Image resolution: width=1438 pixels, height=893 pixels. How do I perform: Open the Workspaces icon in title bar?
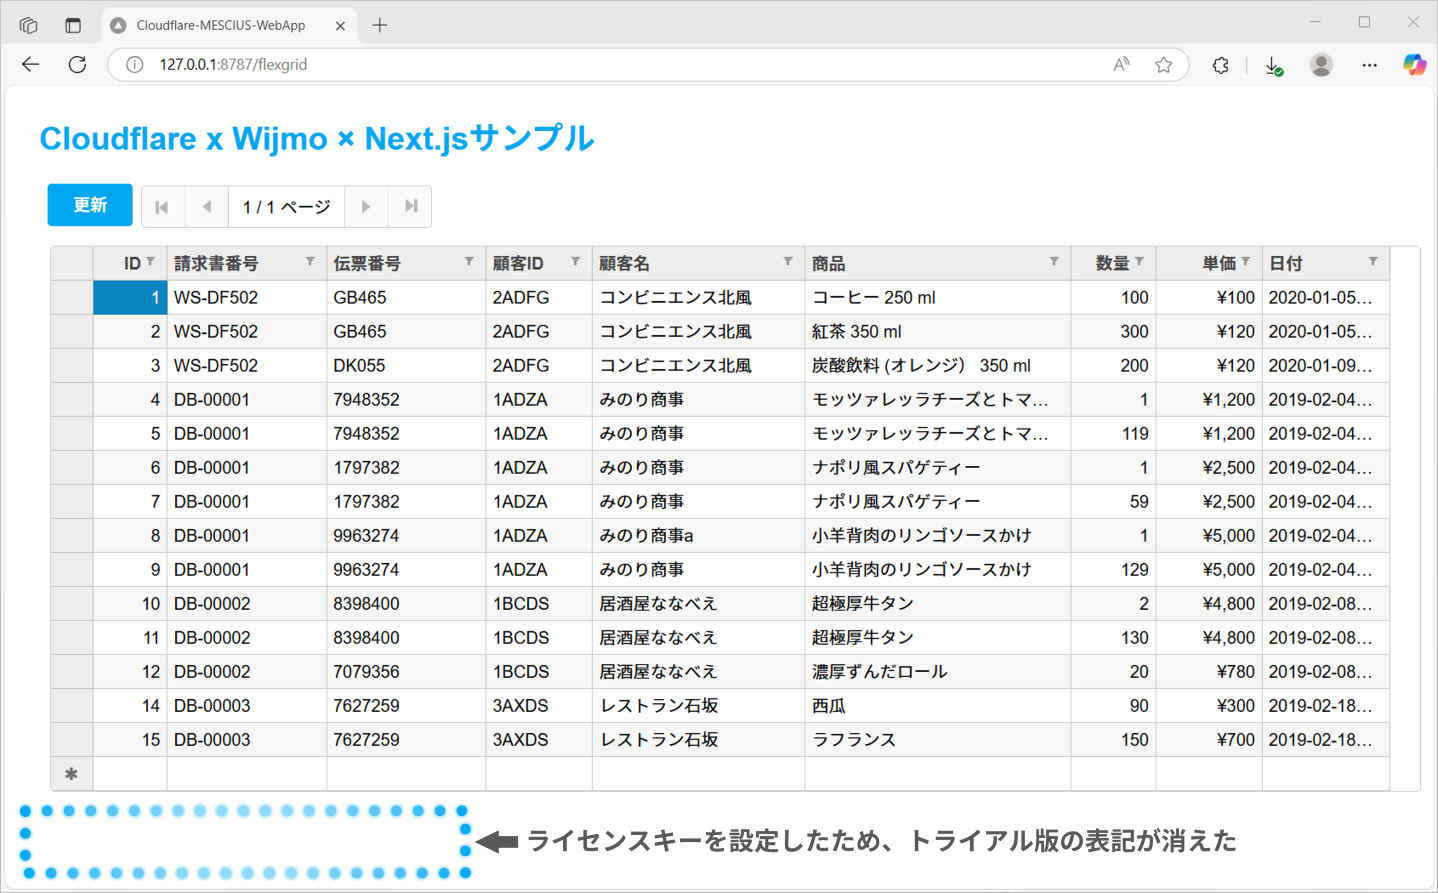point(28,25)
